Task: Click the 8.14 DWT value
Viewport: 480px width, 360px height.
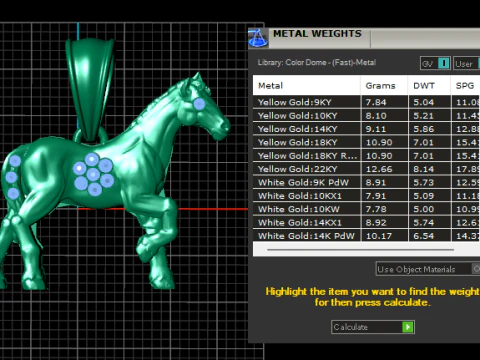Action: tap(424, 169)
